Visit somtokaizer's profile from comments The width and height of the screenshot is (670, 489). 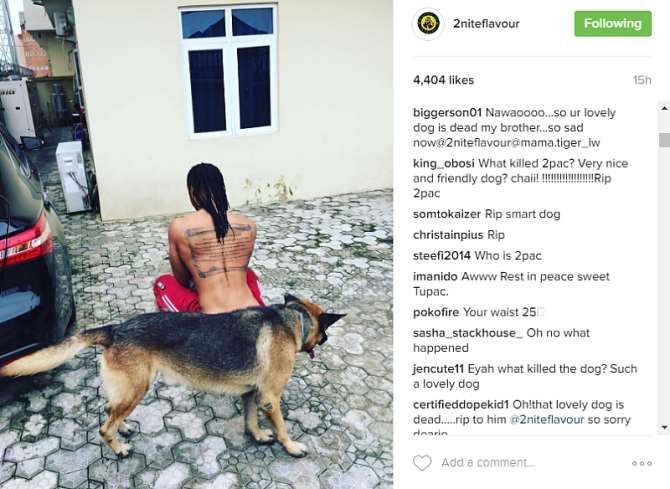pyautogui.click(x=447, y=214)
